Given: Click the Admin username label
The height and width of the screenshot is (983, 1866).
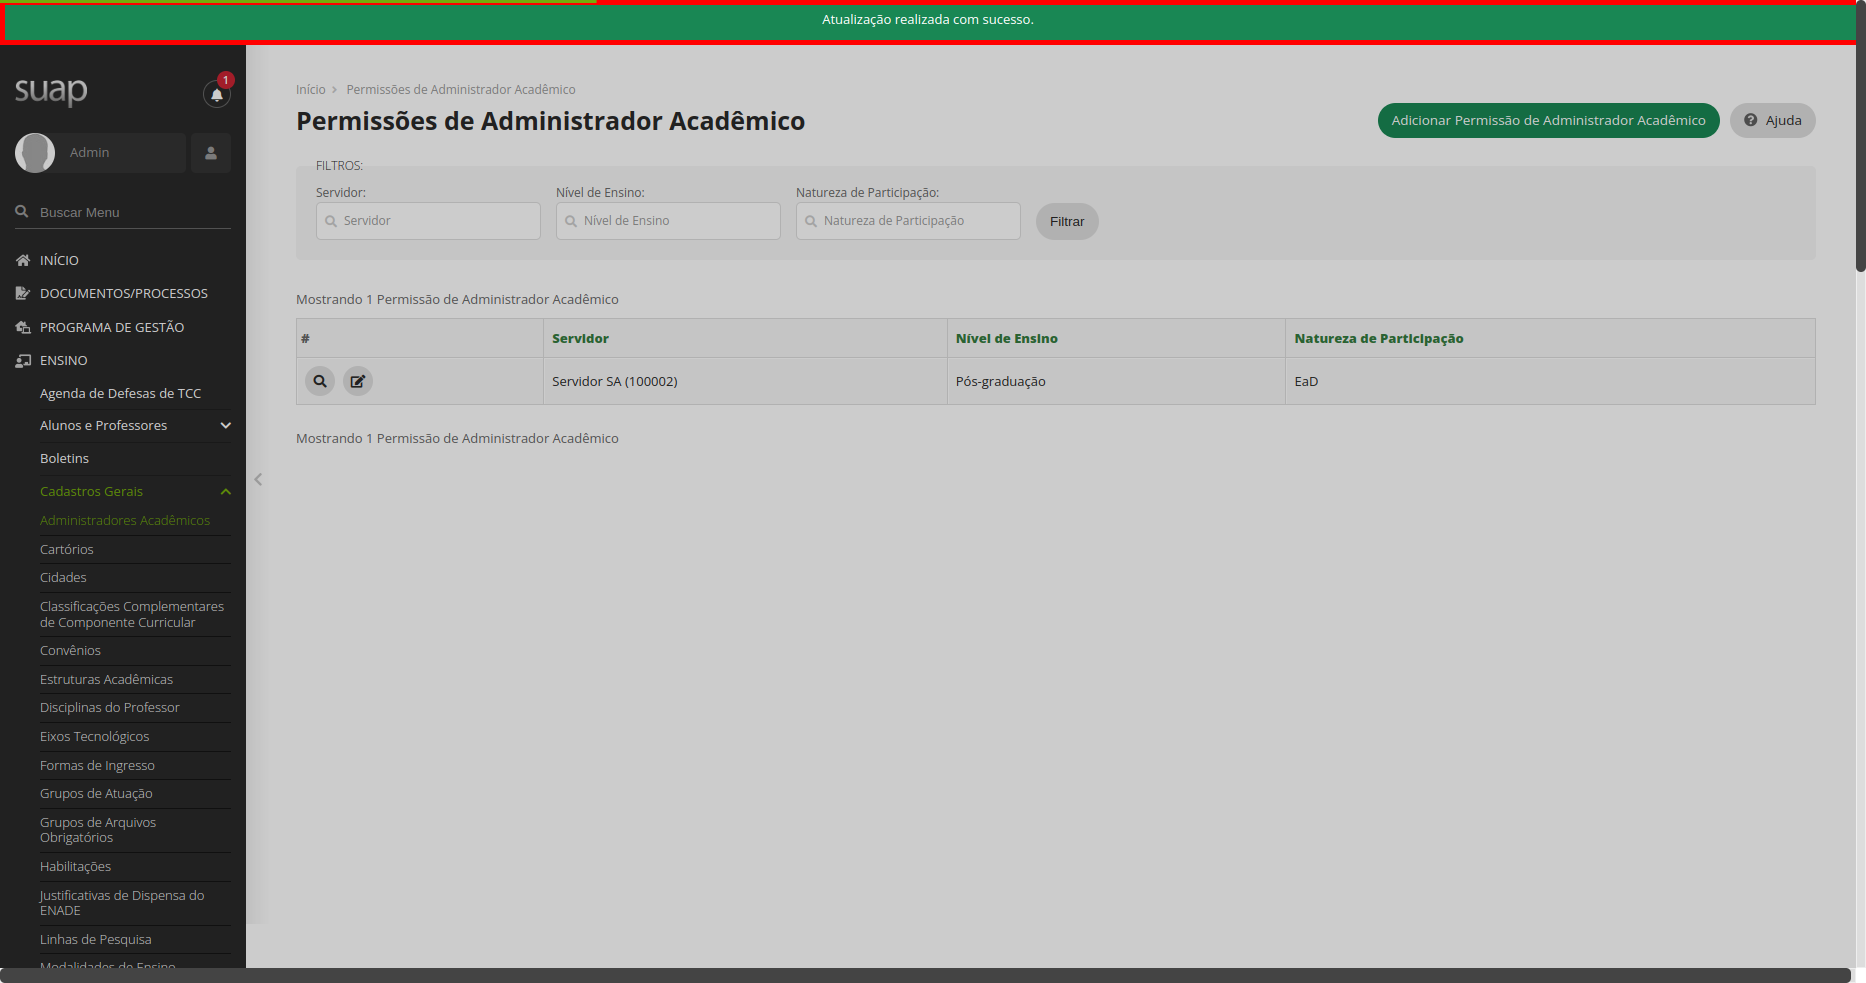Looking at the screenshot, I should (x=90, y=153).
